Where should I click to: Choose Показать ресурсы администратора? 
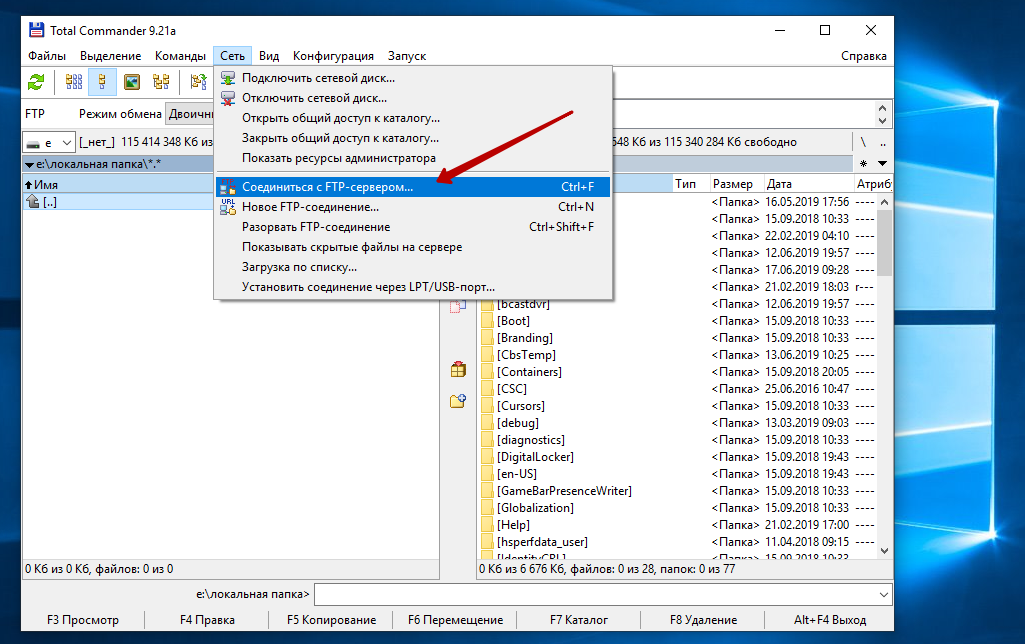coord(413,158)
